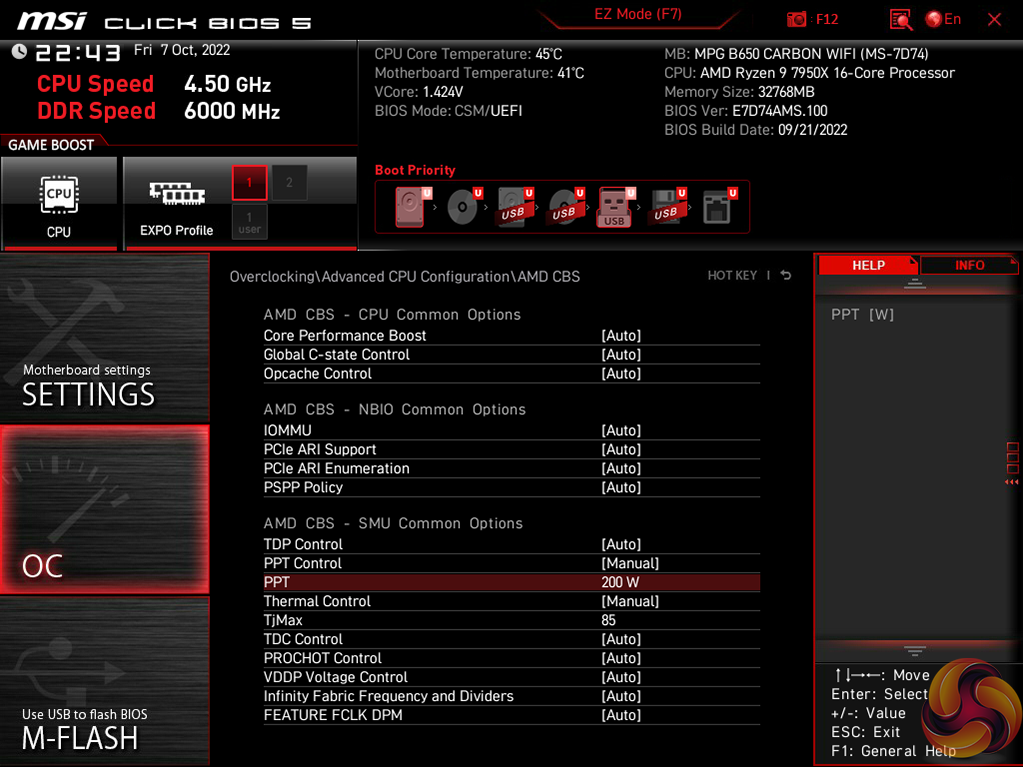The height and width of the screenshot is (767, 1023).
Task: Select the network boot device icon
Action: tap(717, 207)
